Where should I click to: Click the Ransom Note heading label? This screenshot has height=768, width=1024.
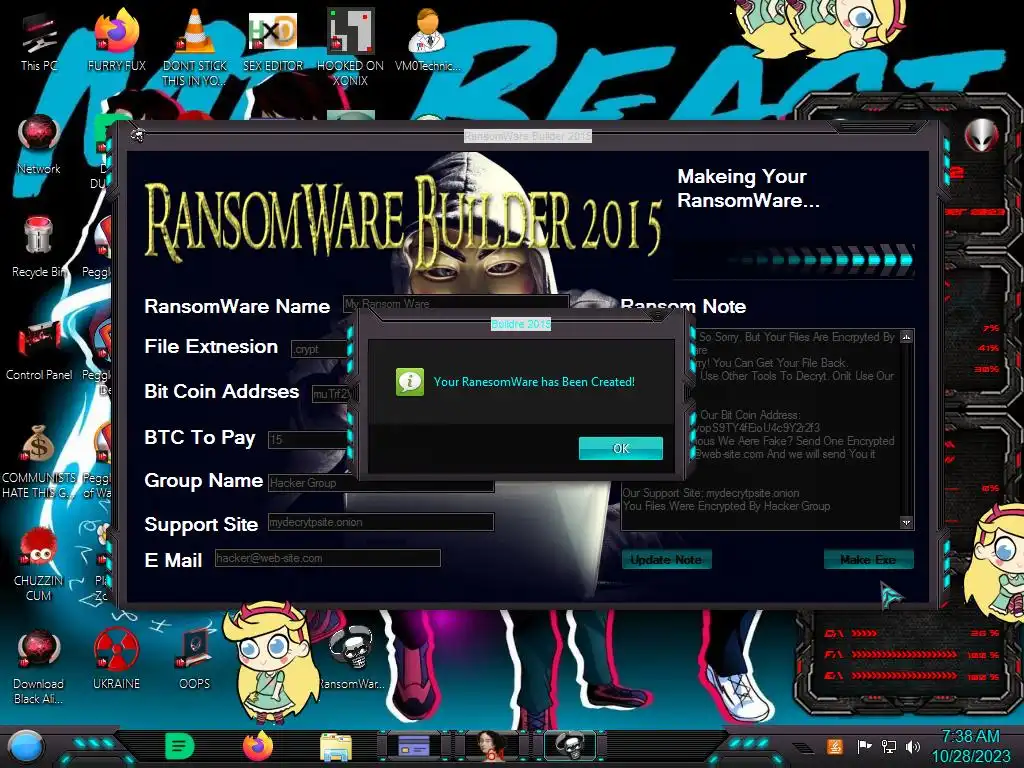pos(683,306)
